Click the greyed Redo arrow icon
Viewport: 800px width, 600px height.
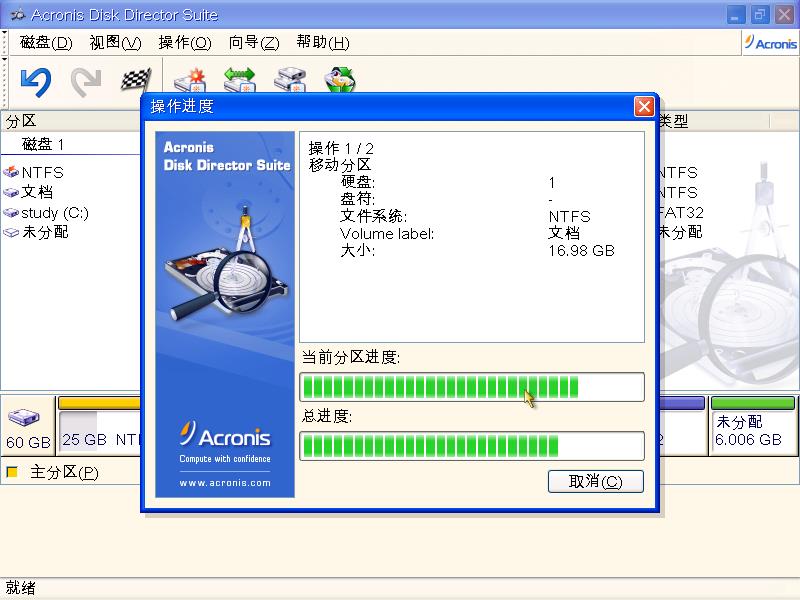(86, 82)
